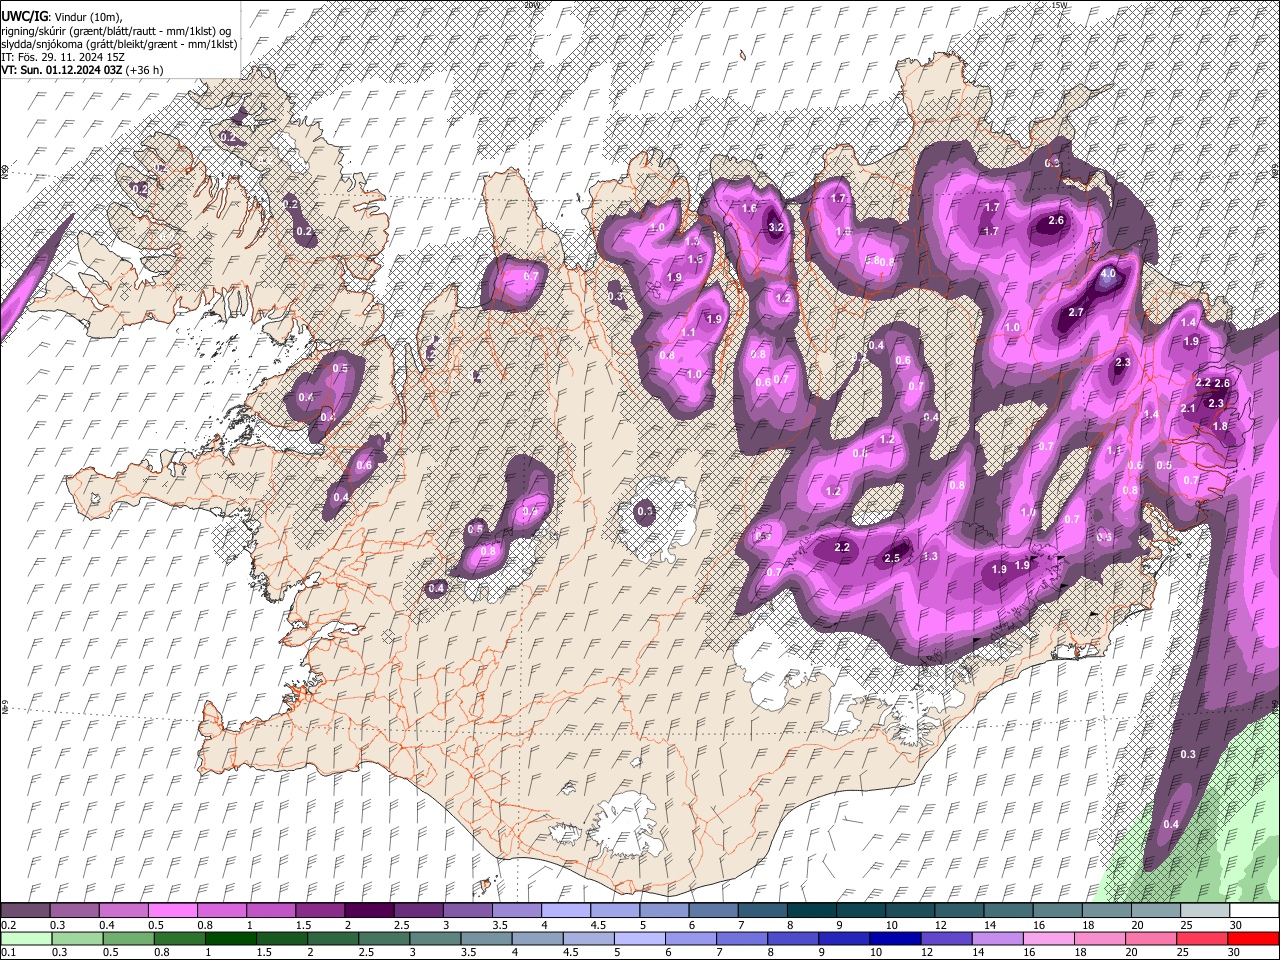The image size is (1280, 960).
Task: Pick the darkest purple swatch in the snow scale
Action: tap(369, 910)
